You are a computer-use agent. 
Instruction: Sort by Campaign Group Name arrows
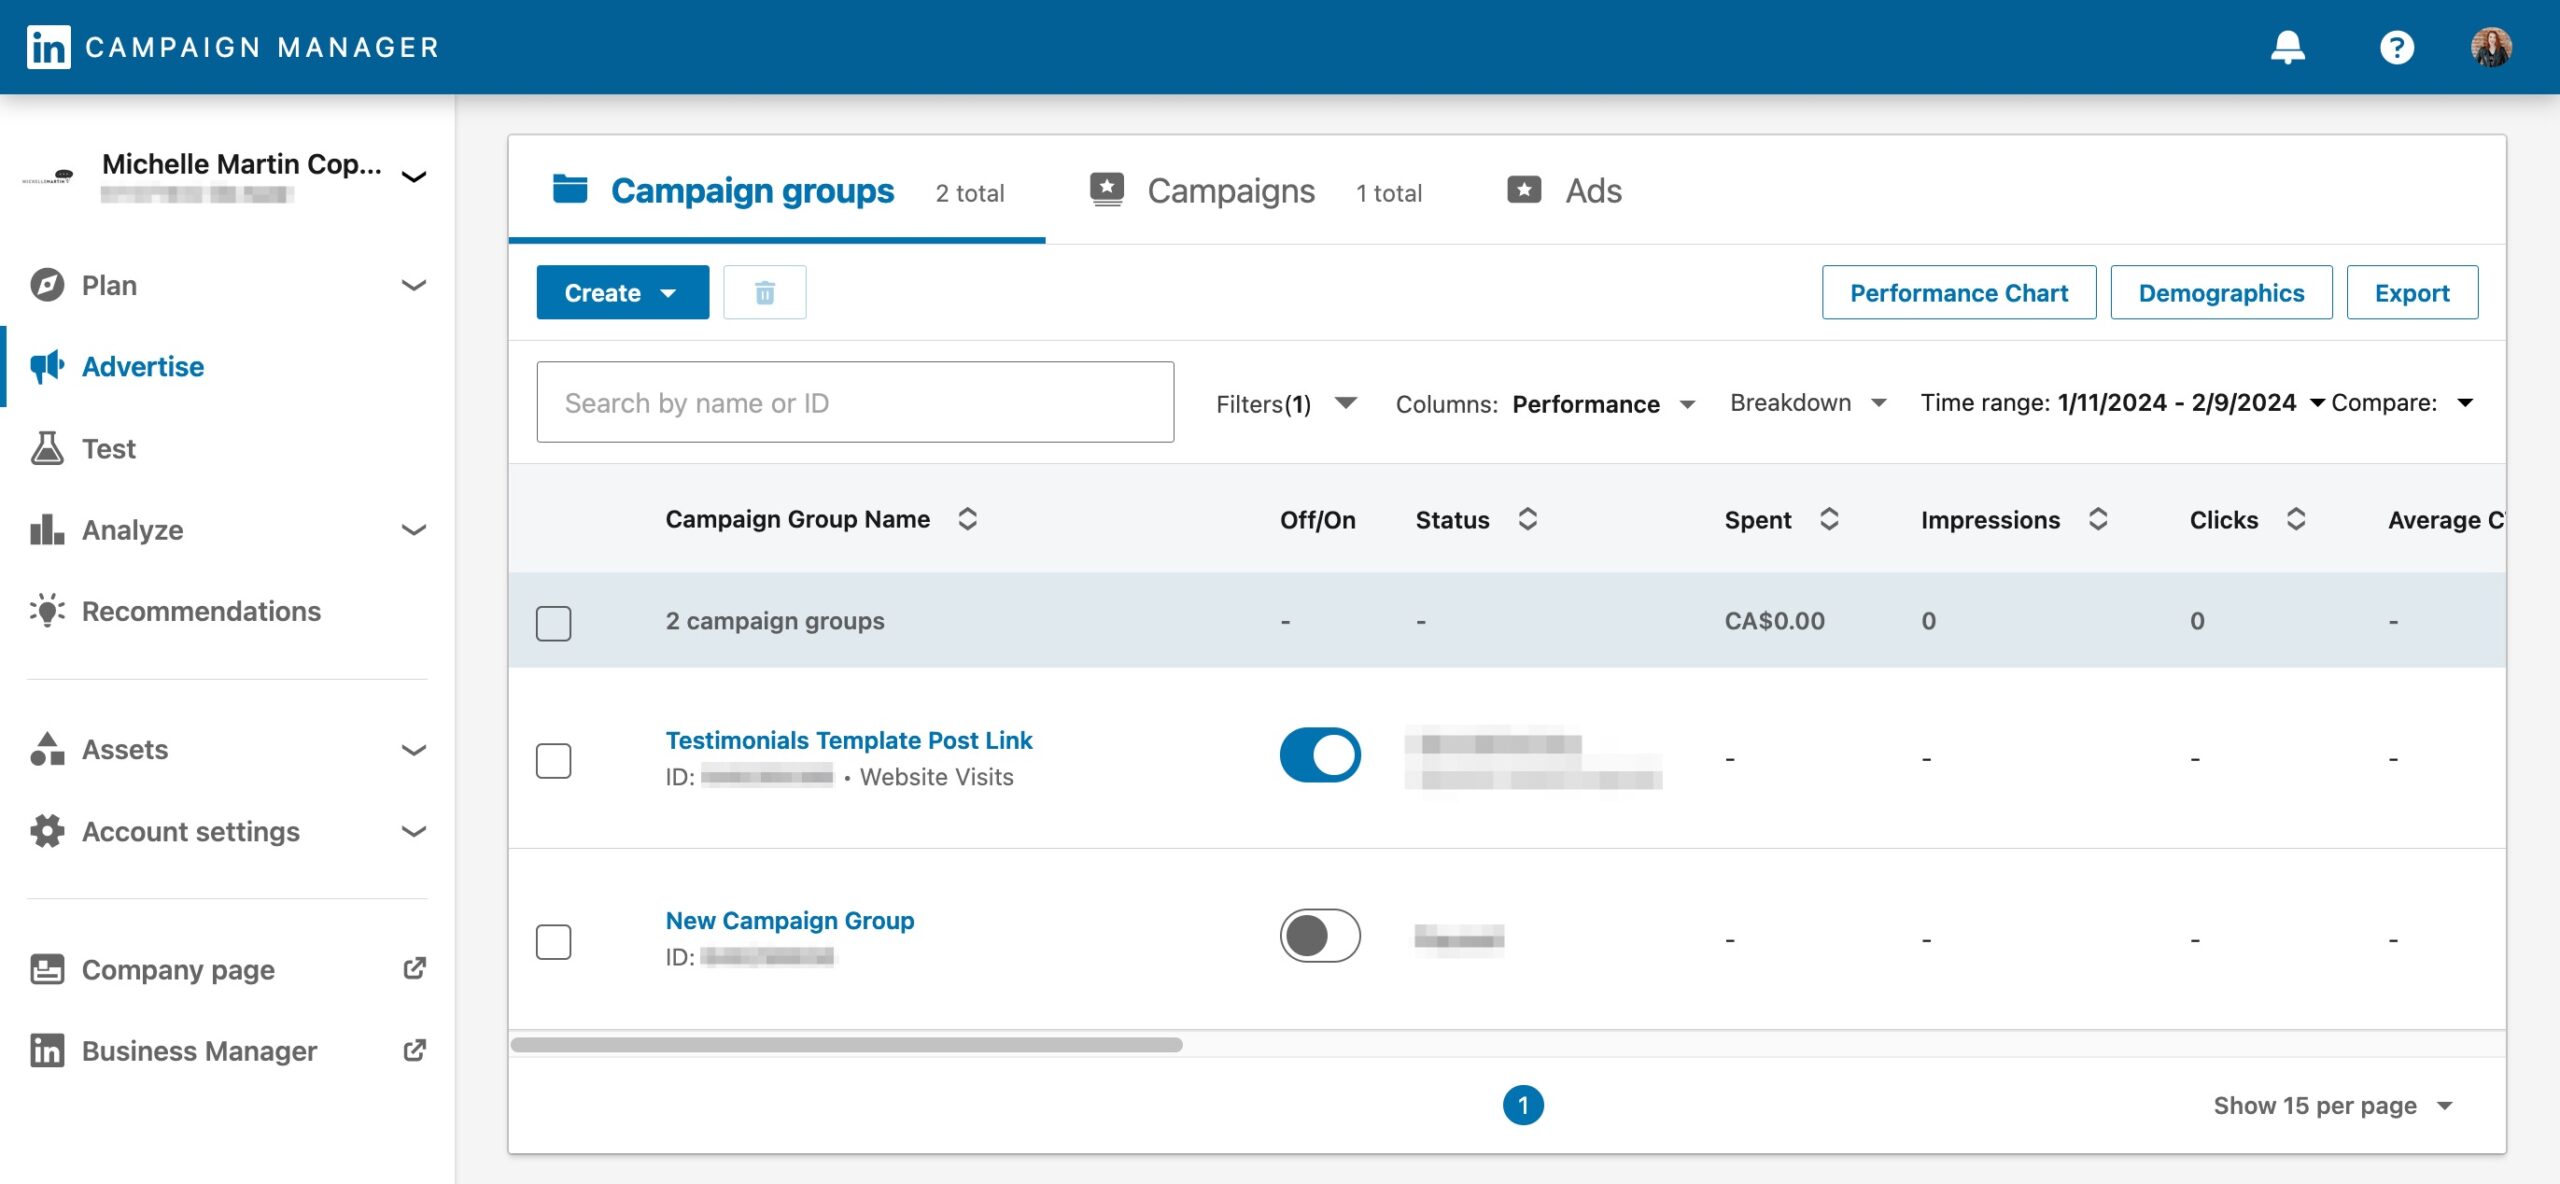click(x=967, y=519)
